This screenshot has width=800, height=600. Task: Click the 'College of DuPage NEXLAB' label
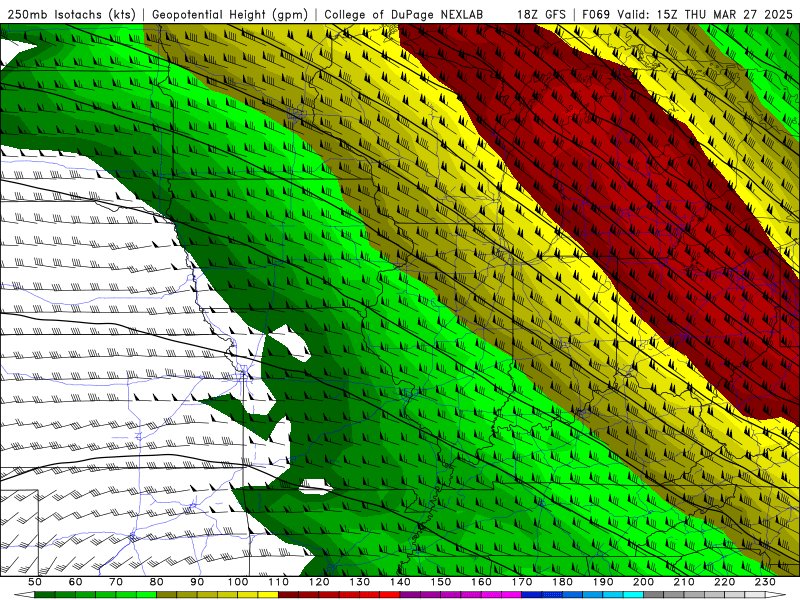[403, 14]
